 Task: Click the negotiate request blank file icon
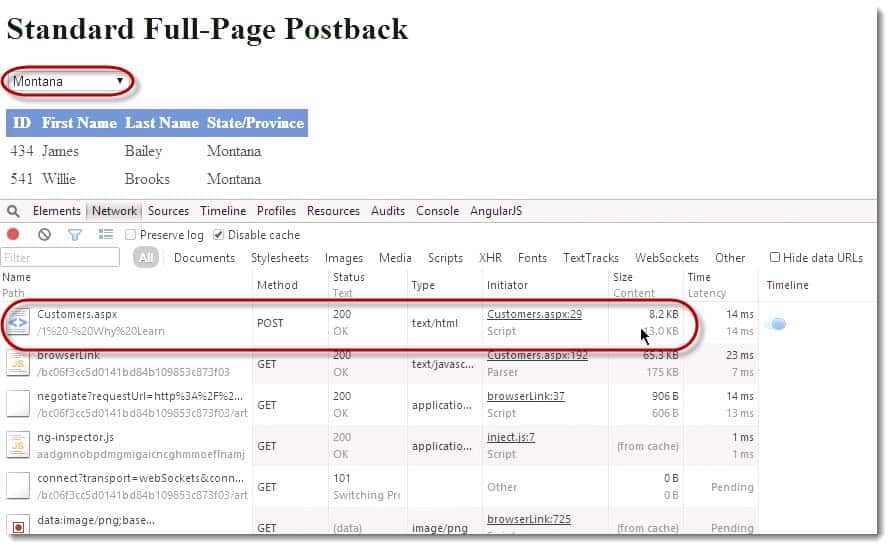tap(18, 404)
